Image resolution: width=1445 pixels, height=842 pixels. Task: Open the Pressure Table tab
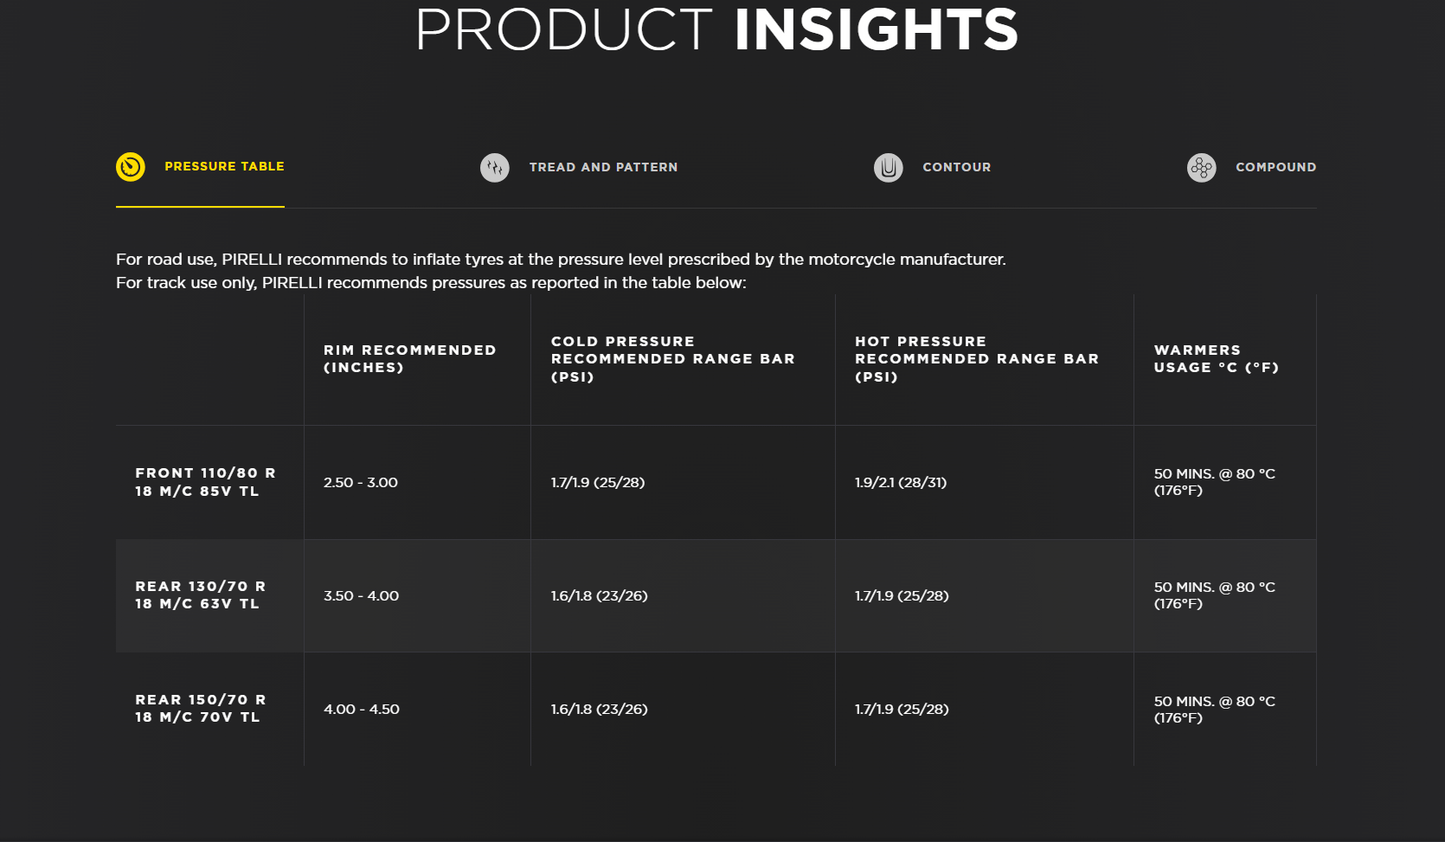coord(224,167)
